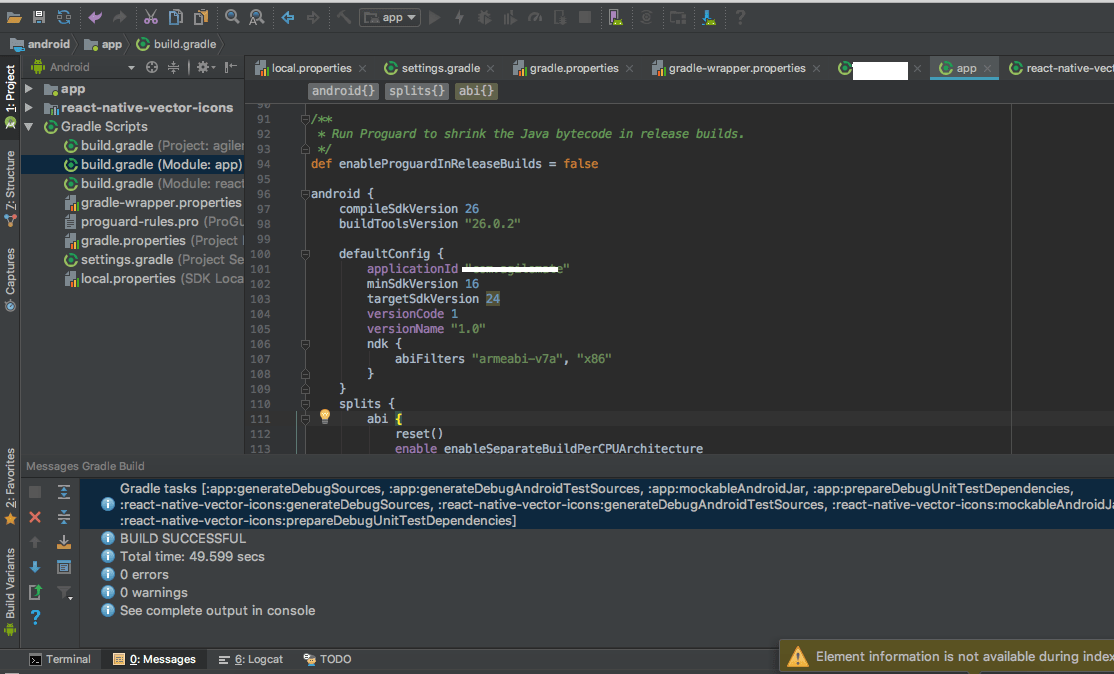Click the abi{} breadcrumb in editor
Screen dimensions: 1114x674
476,91
